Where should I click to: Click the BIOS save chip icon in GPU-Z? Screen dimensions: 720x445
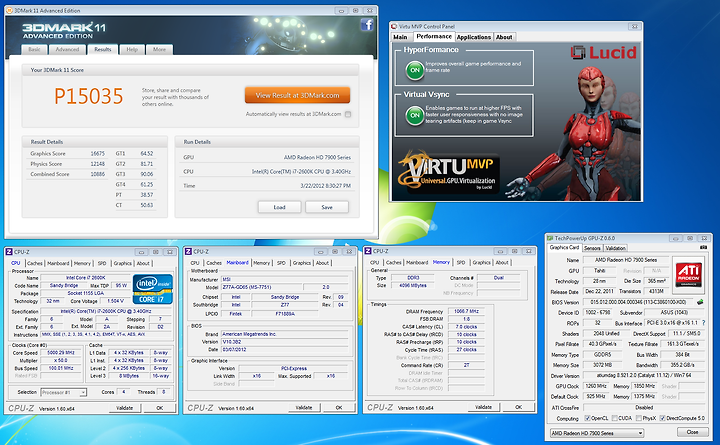pos(700,302)
